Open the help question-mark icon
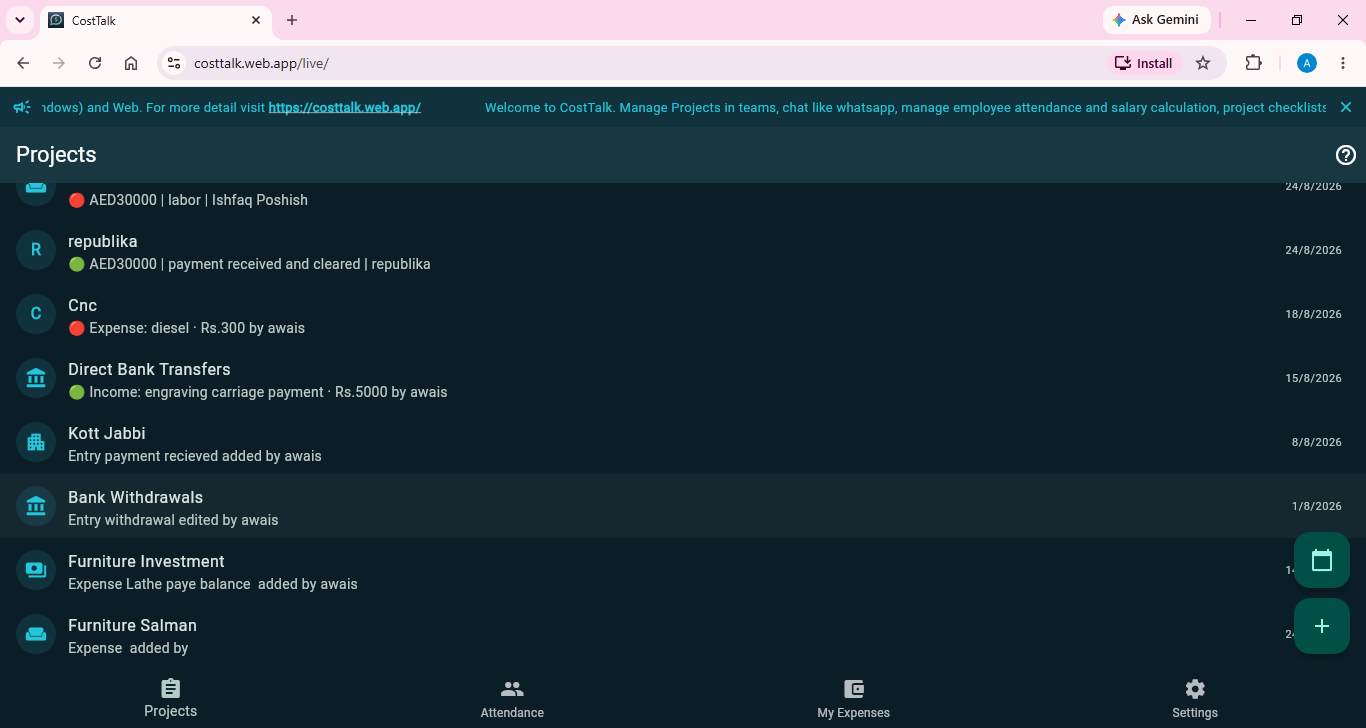Screen dimensions: 1366x728 tap(1346, 155)
